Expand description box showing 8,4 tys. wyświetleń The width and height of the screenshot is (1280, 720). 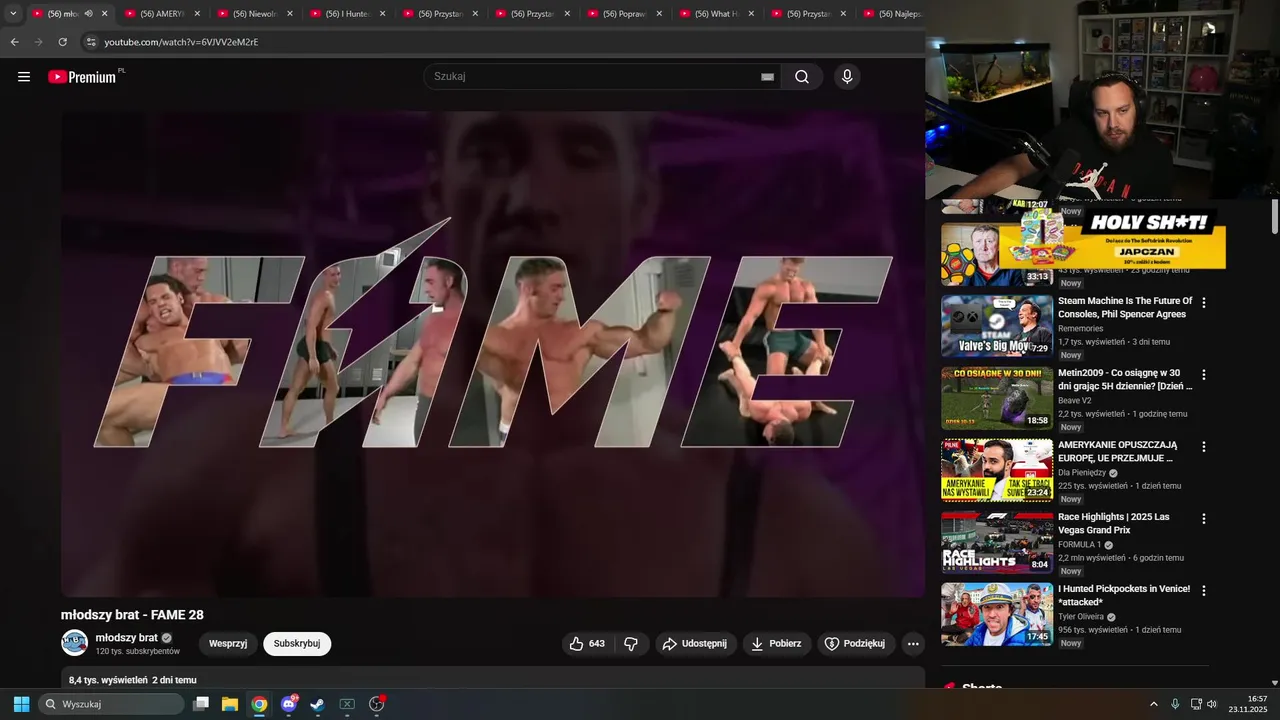(x=493, y=678)
